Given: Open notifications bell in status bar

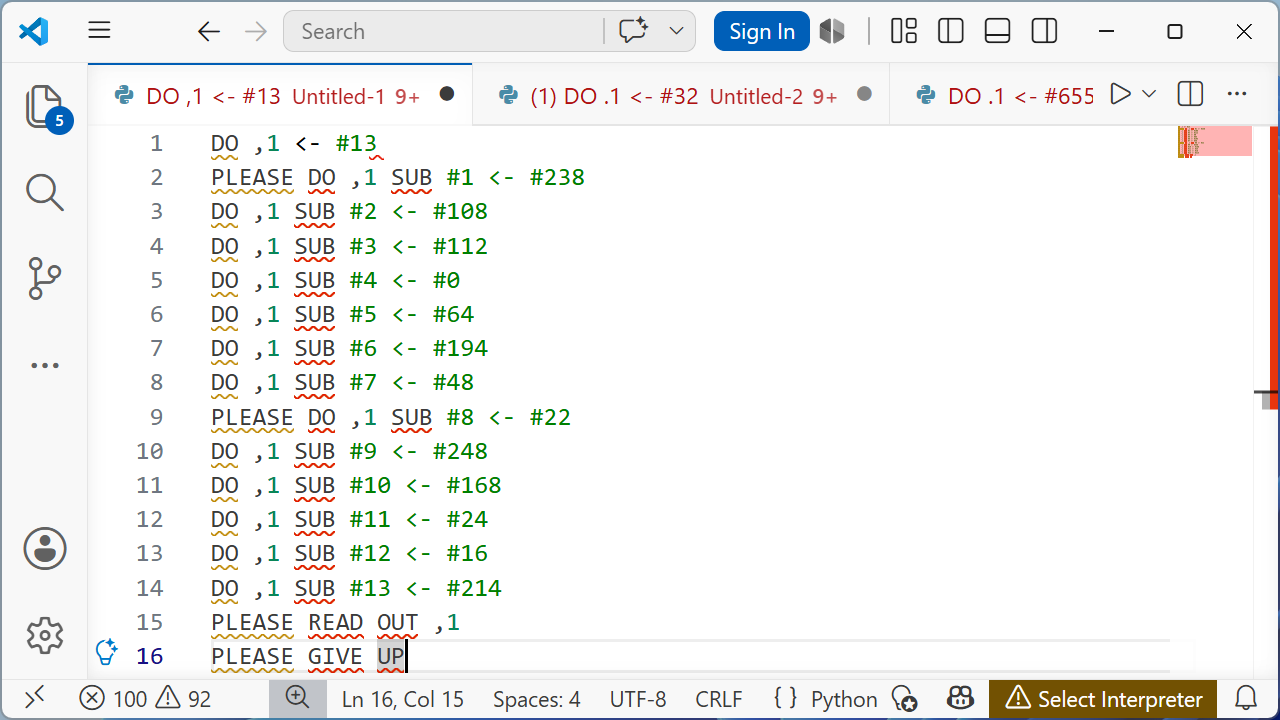Looking at the screenshot, I should (1246, 698).
